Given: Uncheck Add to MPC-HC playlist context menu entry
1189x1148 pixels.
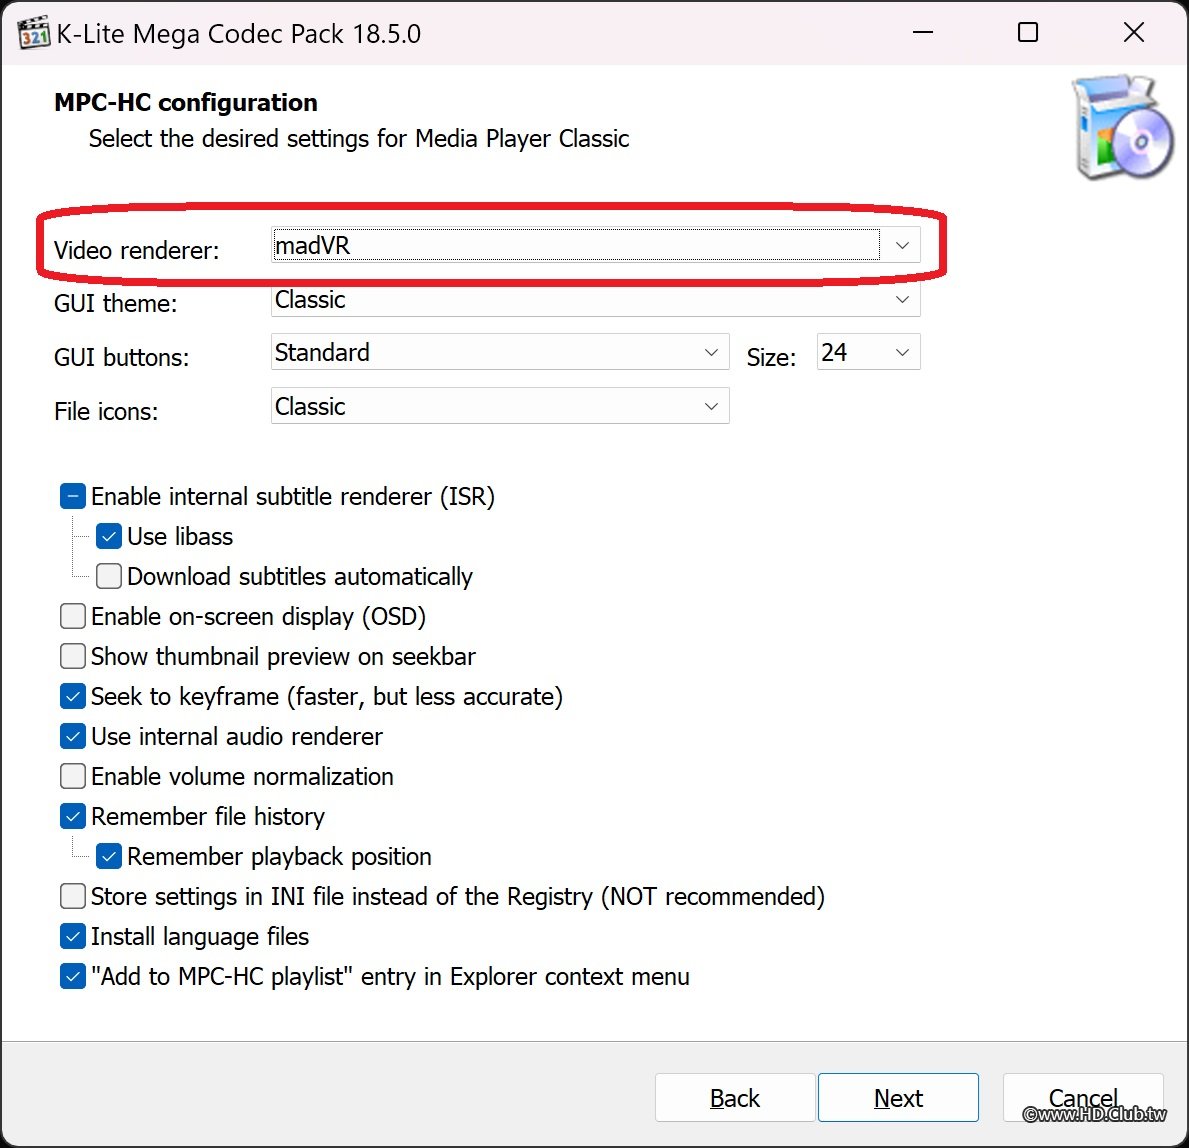Looking at the screenshot, I should (x=73, y=977).
